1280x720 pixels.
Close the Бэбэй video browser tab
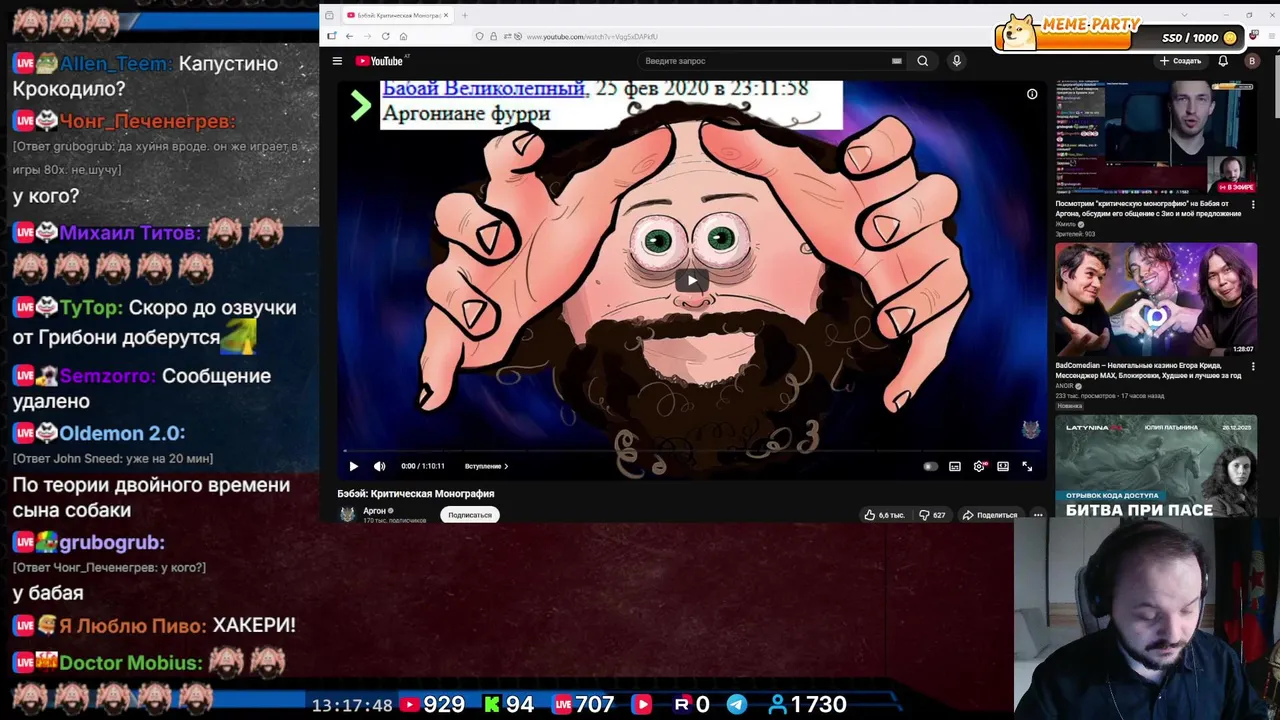coord(446,15)
